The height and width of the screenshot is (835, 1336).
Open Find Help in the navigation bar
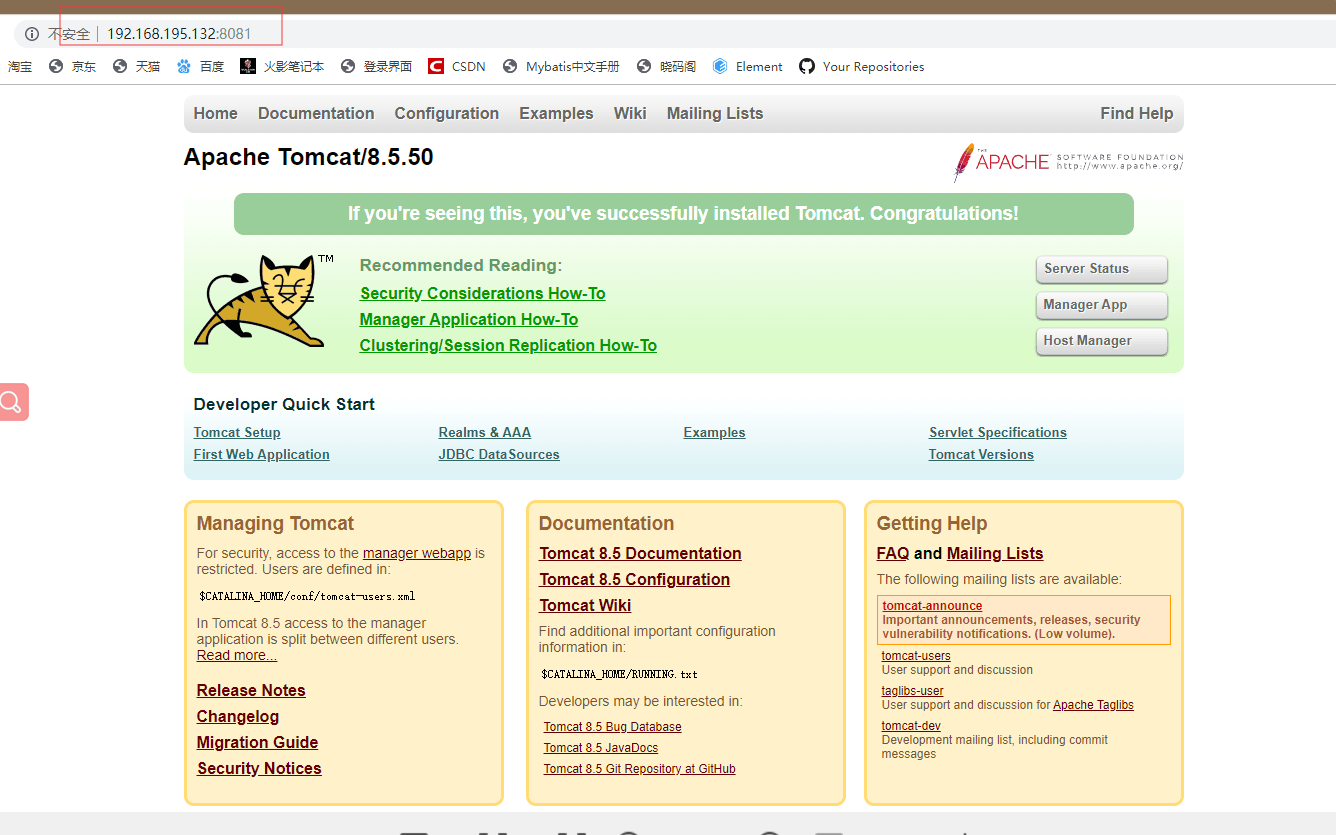pos(1137,114)
